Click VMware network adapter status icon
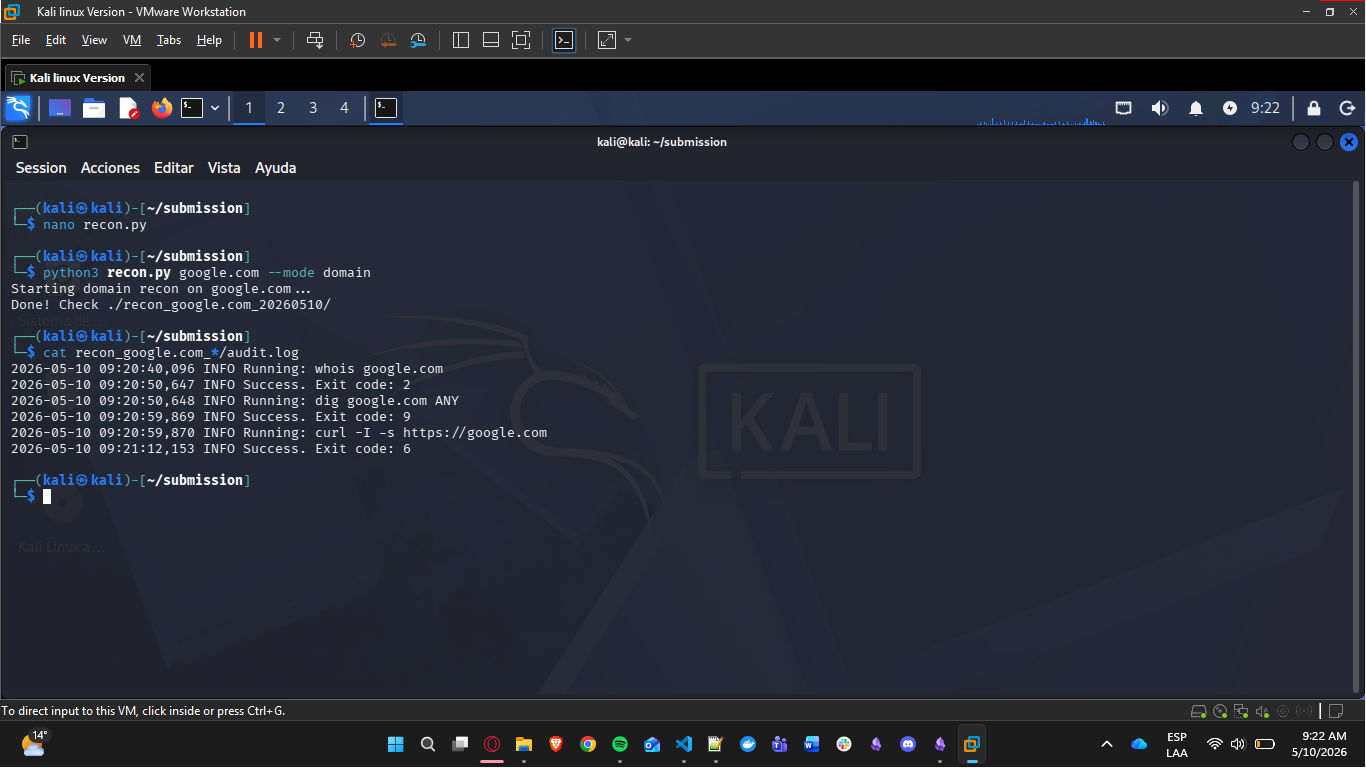This screenshot has width=1366, height=768. [1241, 711]
